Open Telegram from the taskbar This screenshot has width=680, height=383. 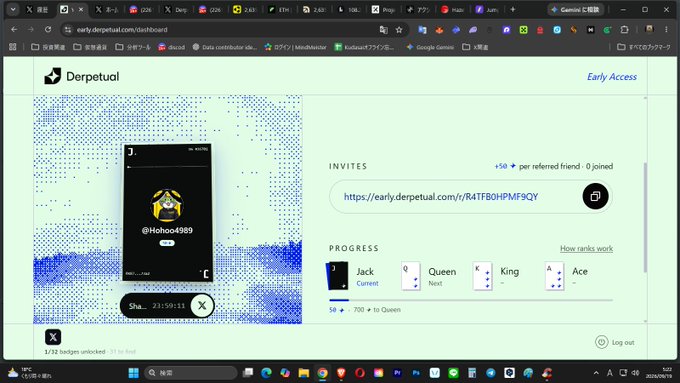(490, 373)
